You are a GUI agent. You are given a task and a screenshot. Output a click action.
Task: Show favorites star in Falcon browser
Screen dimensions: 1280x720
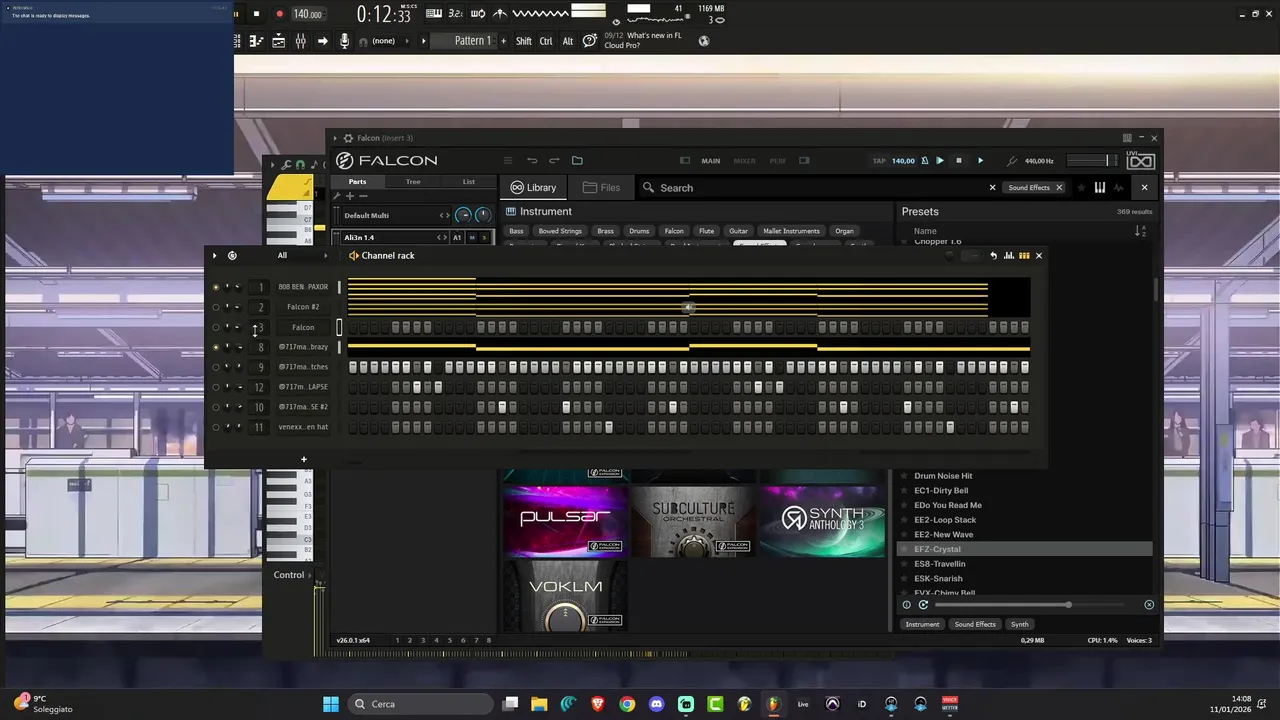(x=1080, y=187)
